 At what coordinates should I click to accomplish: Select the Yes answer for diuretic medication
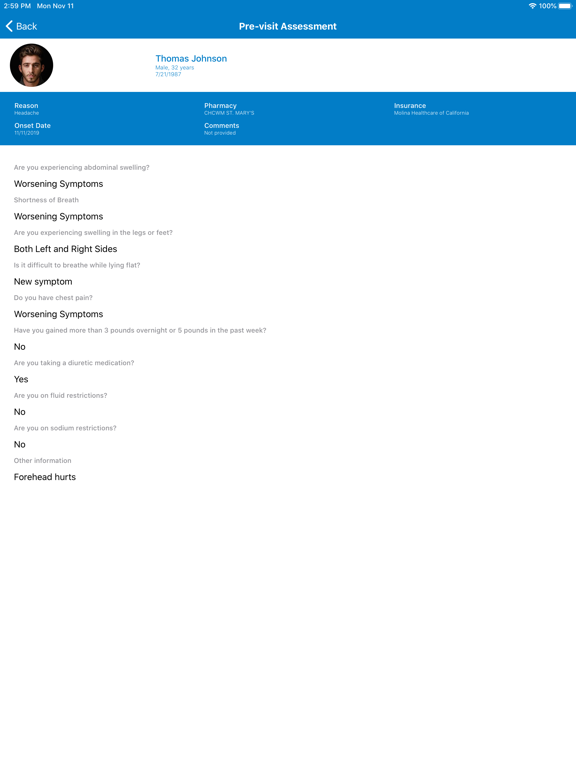(x=21, y=379)
